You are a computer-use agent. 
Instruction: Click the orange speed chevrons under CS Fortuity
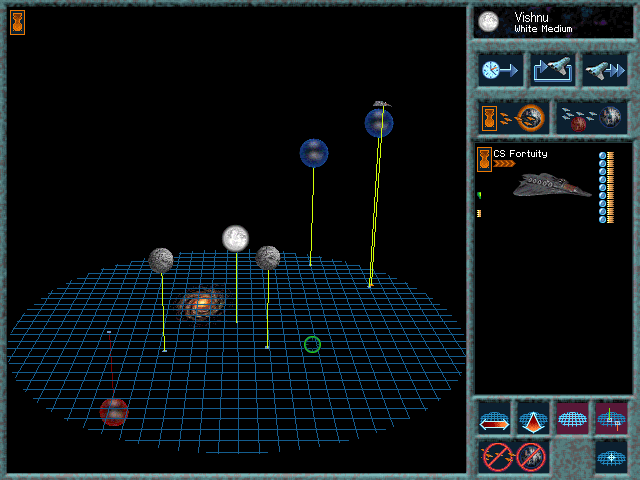(504, 164)
